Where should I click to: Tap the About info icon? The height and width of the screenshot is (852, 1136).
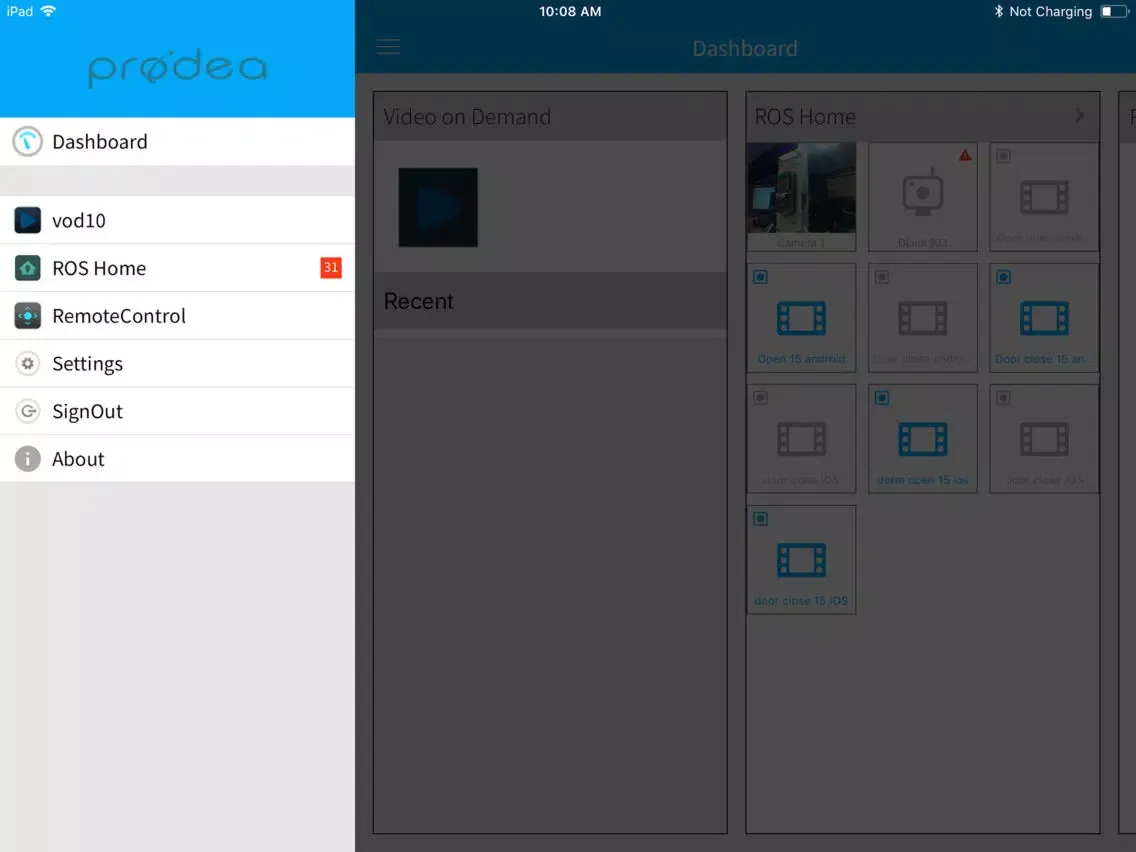(28, 459)
